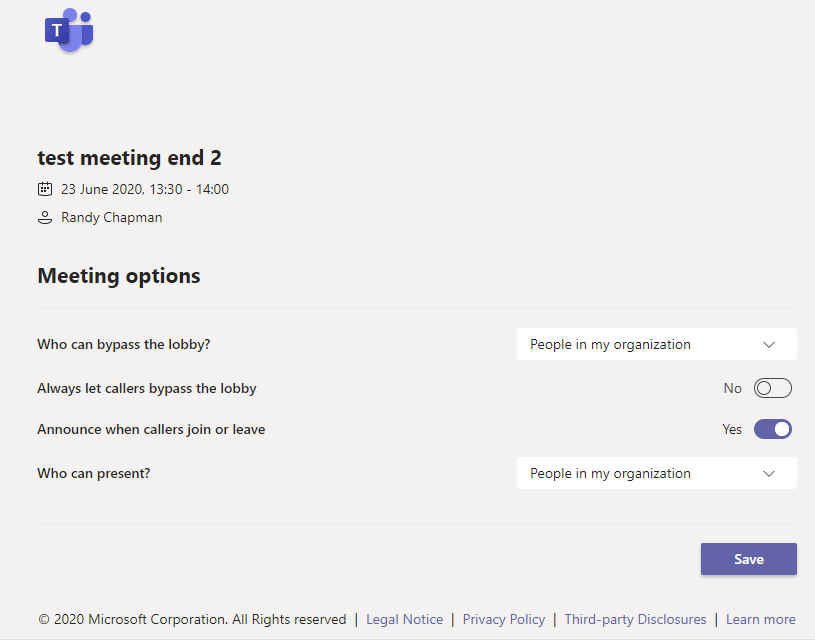815x640 pixels.
Task: Open the Legal Notice link
Action: tap(404, 619)
